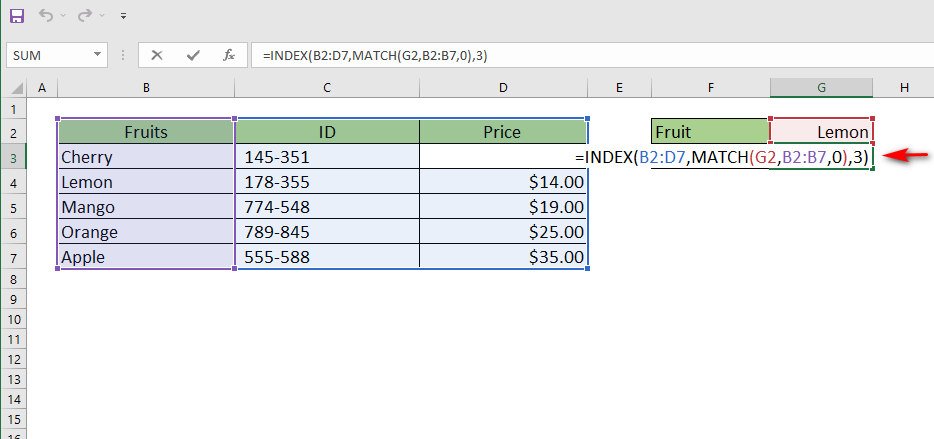Confirm the formula with the checkmark icon

pyautogui.click(x=192, y=55)
